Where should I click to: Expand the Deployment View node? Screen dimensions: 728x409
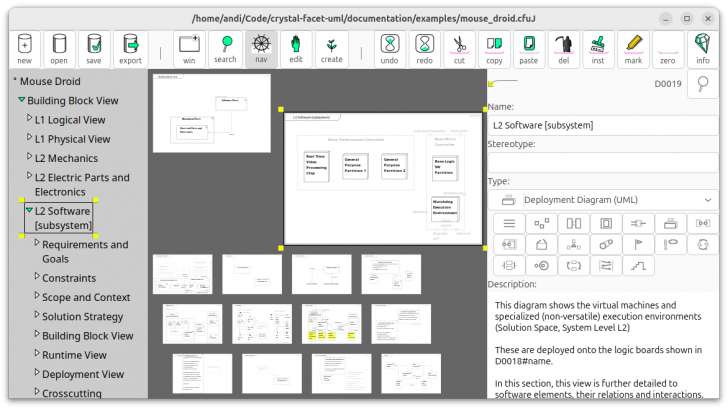[x=37, y=372]
